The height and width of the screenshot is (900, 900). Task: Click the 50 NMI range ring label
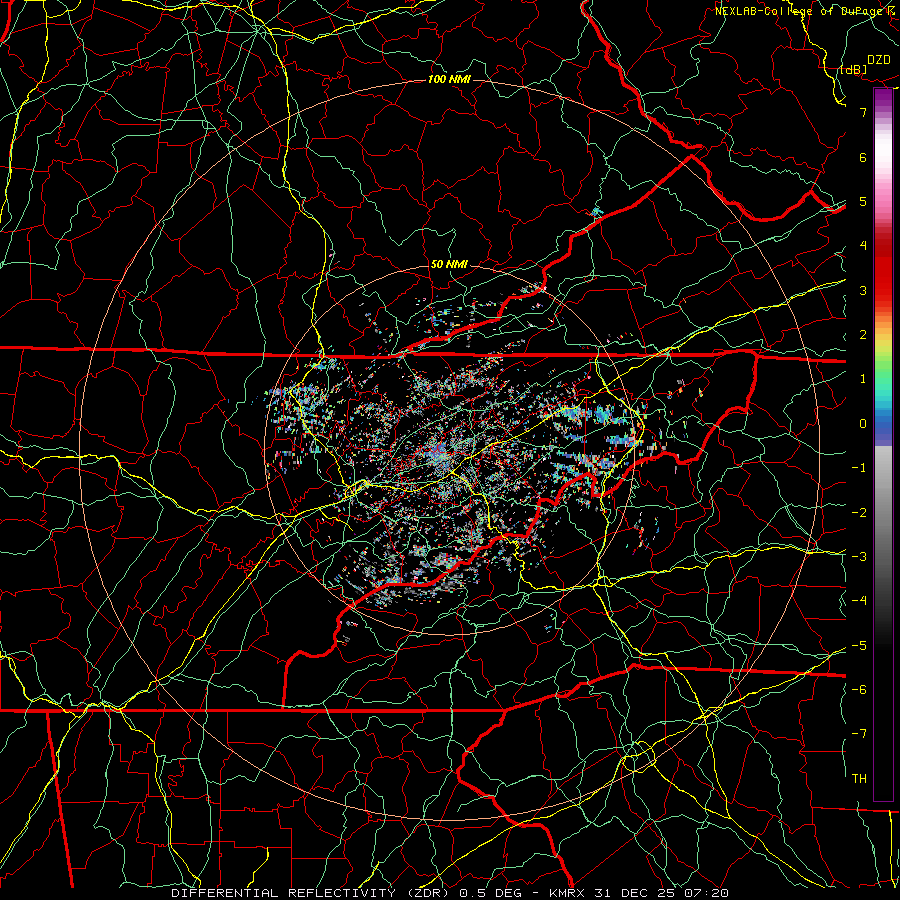[x=449, y=264]
